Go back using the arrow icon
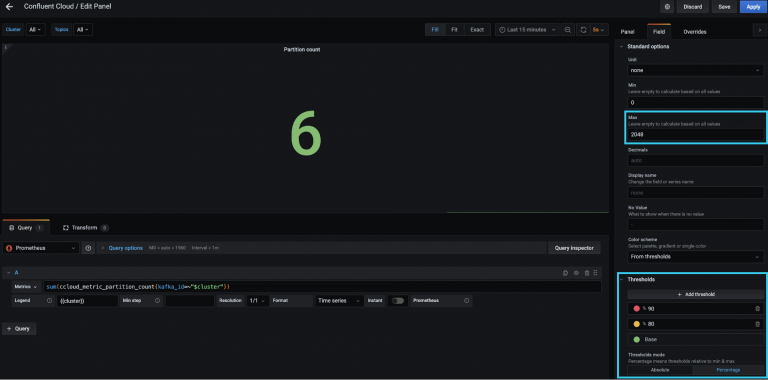The height and width of the screenshot is (380, 768). pos(9,7)
